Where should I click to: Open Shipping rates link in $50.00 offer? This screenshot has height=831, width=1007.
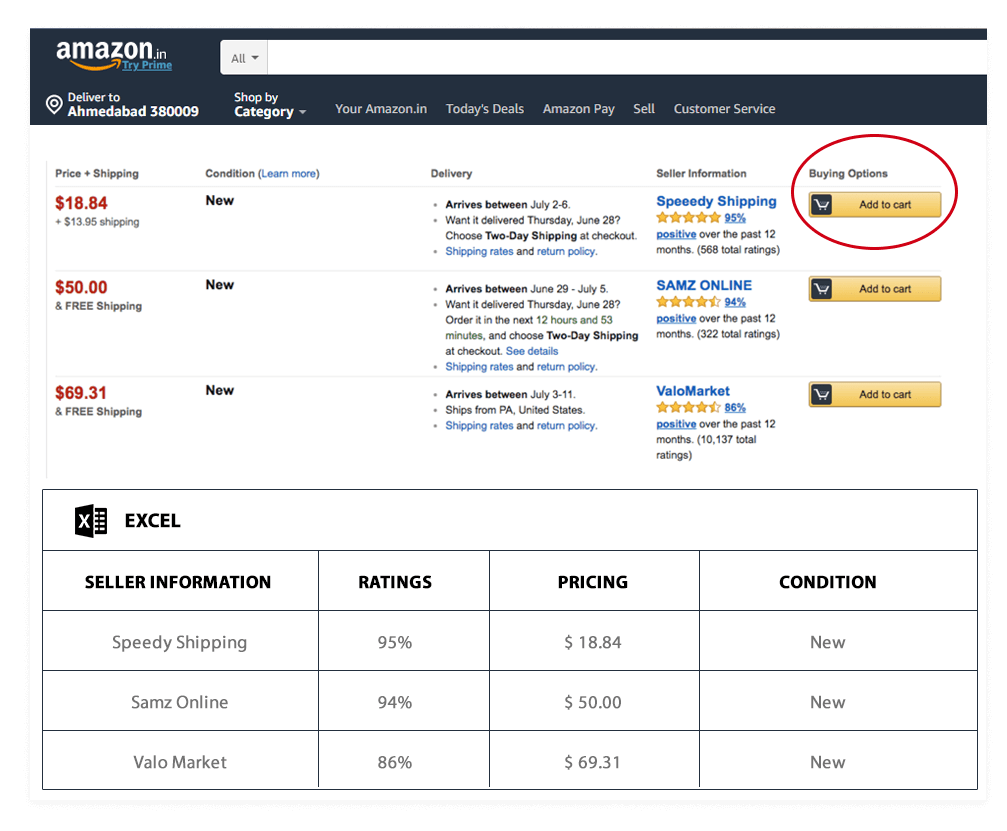(x=479, y=367)
